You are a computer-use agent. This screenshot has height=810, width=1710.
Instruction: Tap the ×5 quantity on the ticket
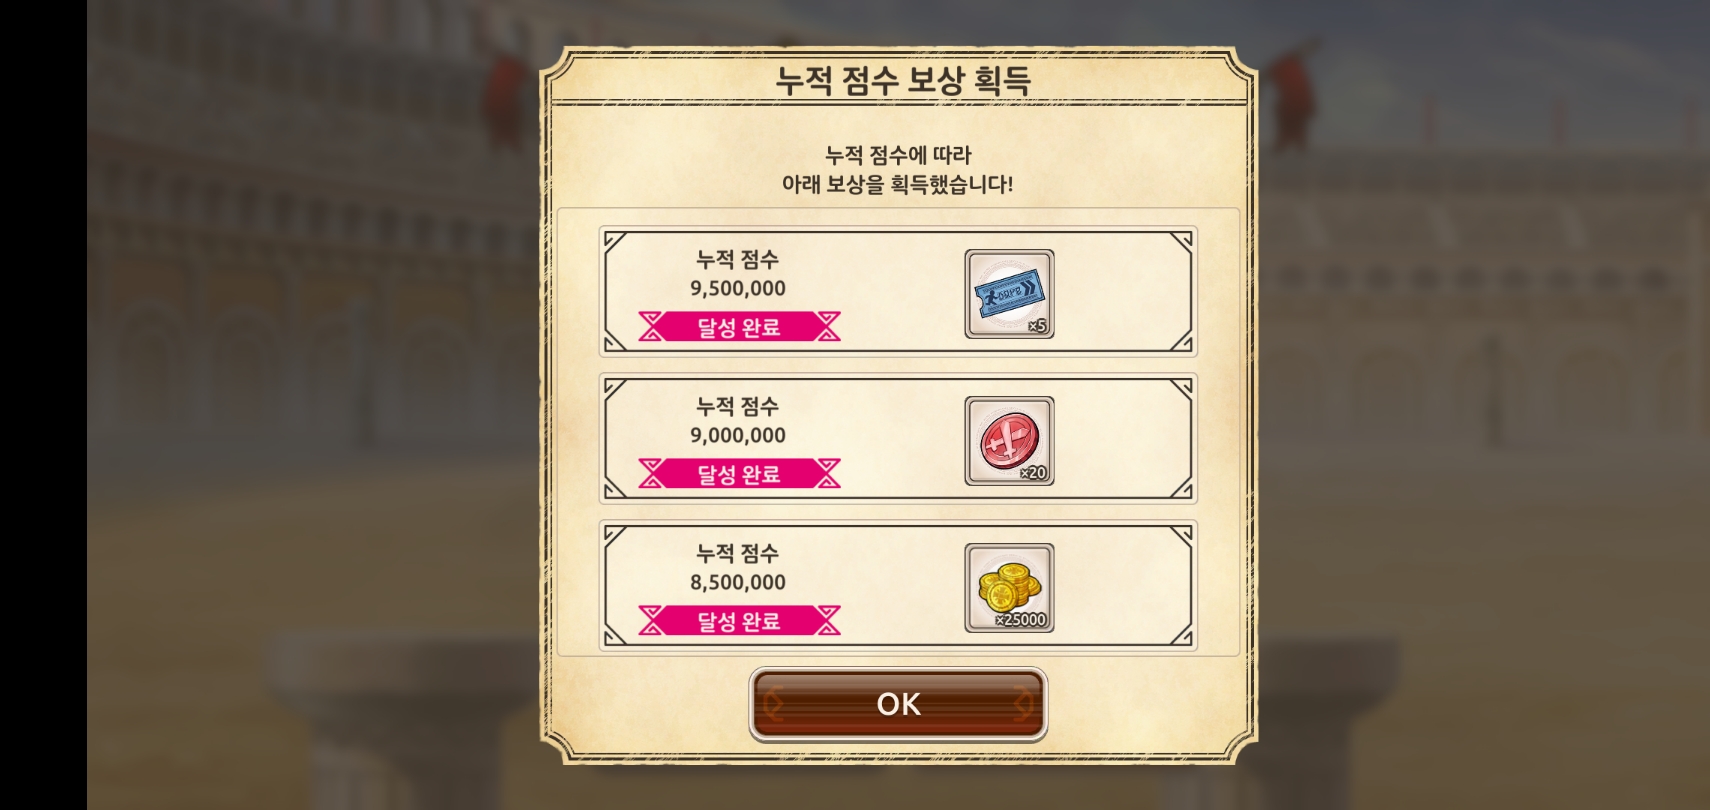(1037, 326)
